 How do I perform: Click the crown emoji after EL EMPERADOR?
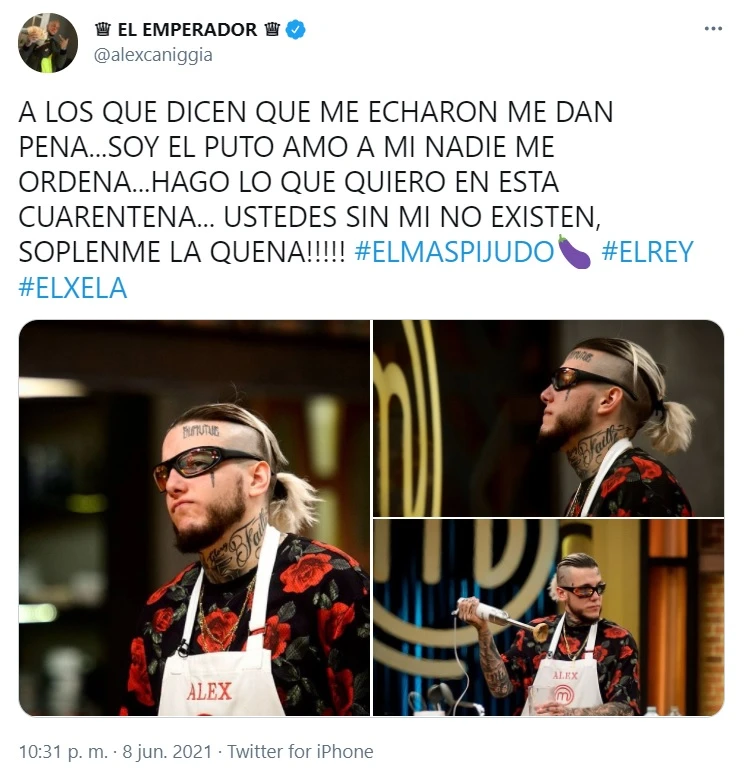tap(272, 30)
